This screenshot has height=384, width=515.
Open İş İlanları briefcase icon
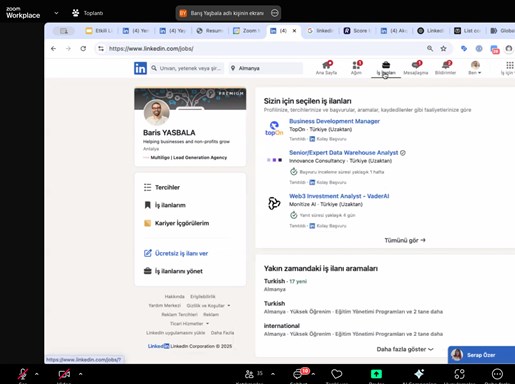386,68
